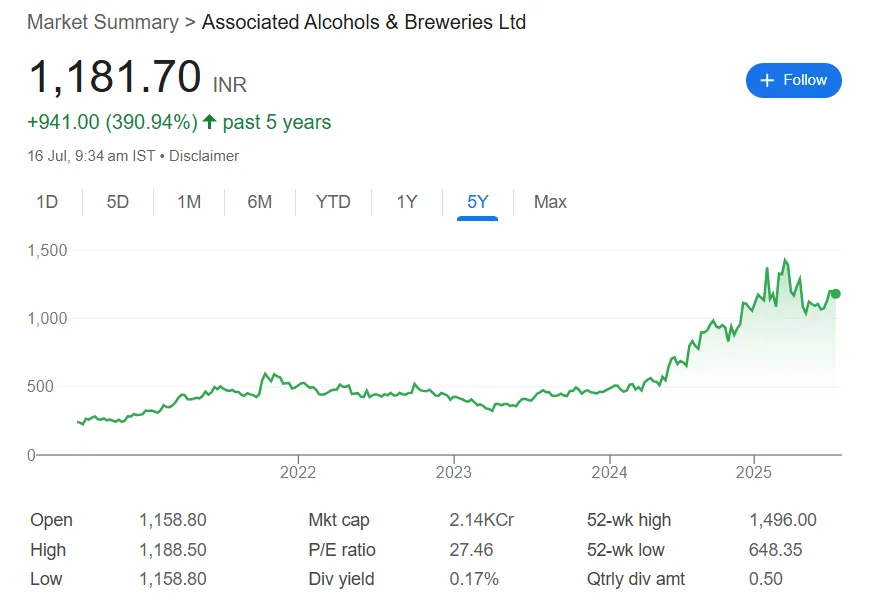Screen dimensions: 889x607
Task: Click the High value 1,188.50
Action: point(173,550)
